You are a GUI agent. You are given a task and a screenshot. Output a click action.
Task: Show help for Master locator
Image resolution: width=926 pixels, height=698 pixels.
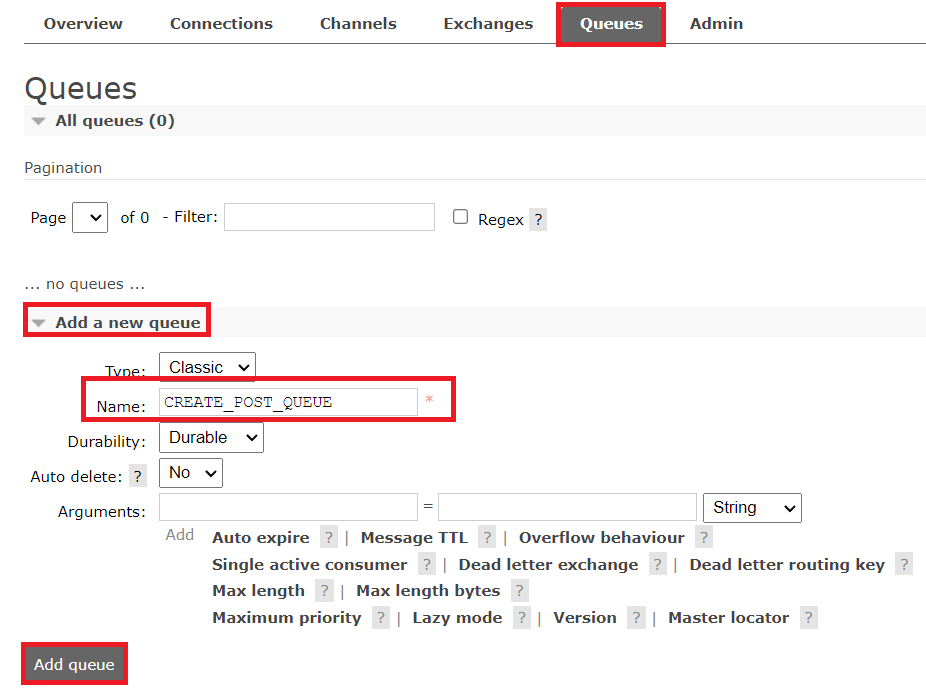click(x=809, y=618)
